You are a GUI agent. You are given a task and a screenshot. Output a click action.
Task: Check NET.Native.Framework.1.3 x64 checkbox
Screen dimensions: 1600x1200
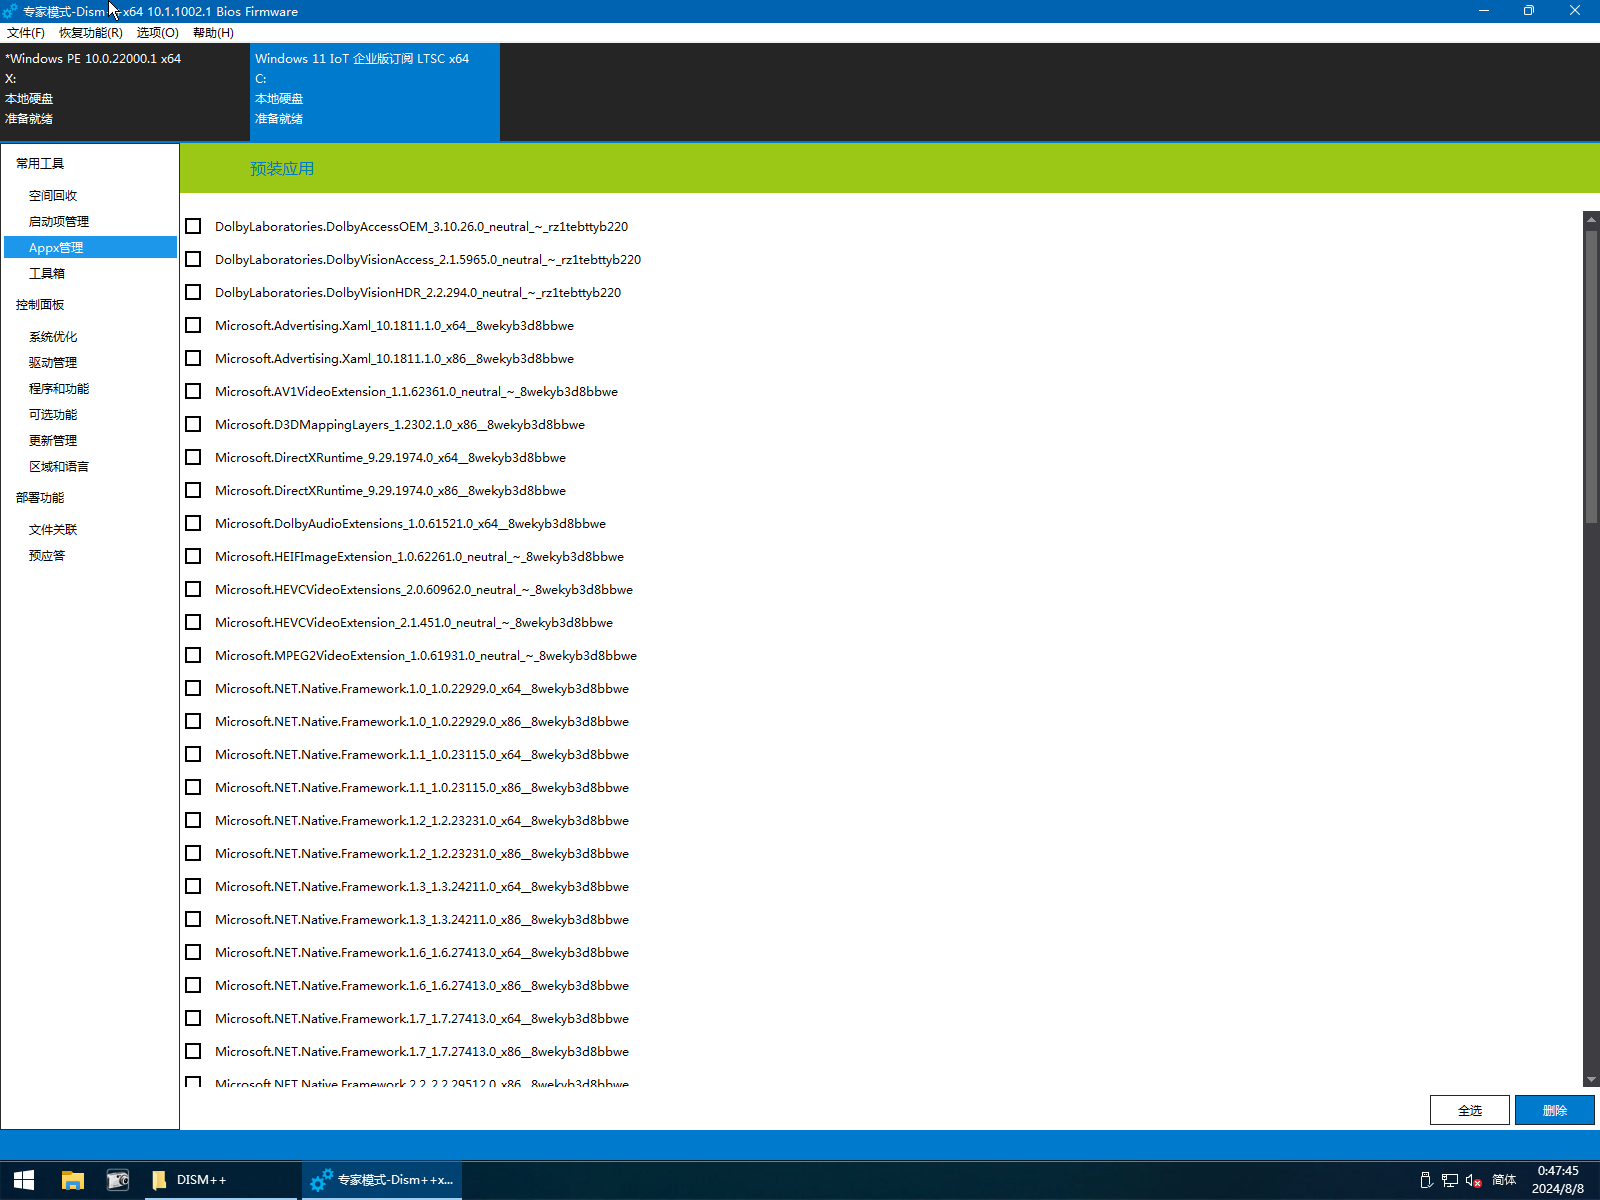click(193, 886)
